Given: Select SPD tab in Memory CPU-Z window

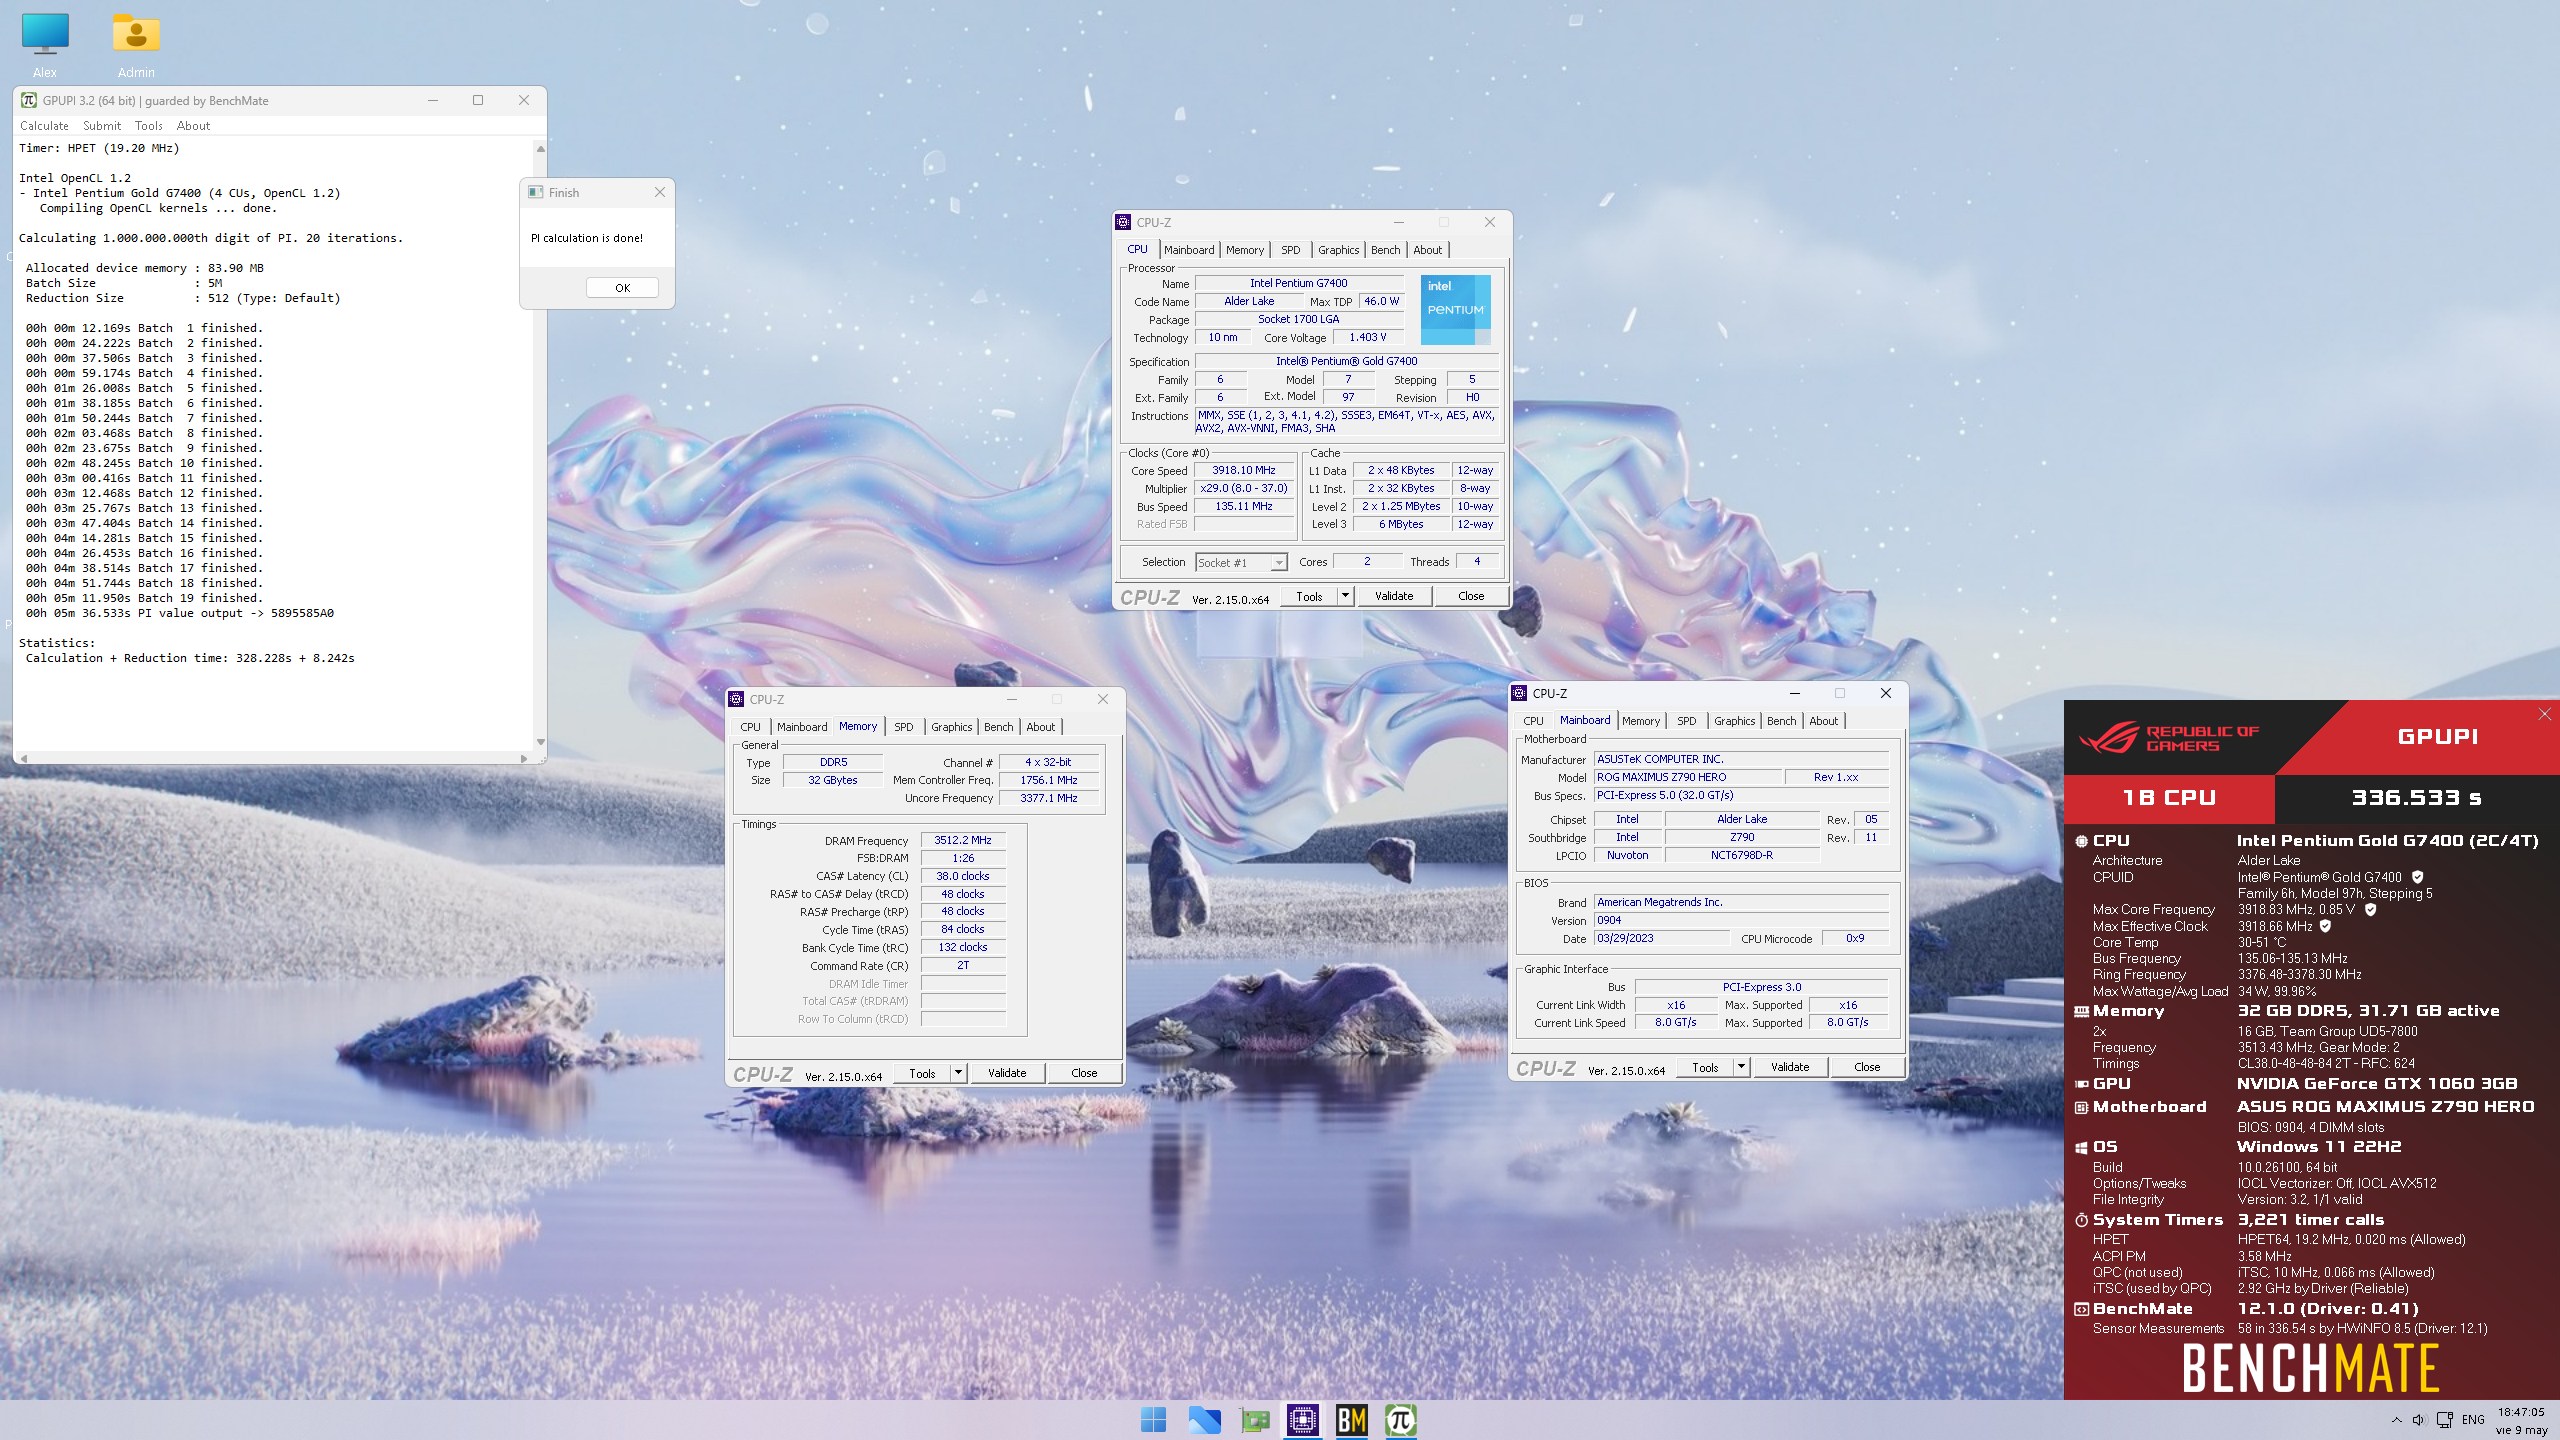Looking at the screenshot, I should 904,727.
